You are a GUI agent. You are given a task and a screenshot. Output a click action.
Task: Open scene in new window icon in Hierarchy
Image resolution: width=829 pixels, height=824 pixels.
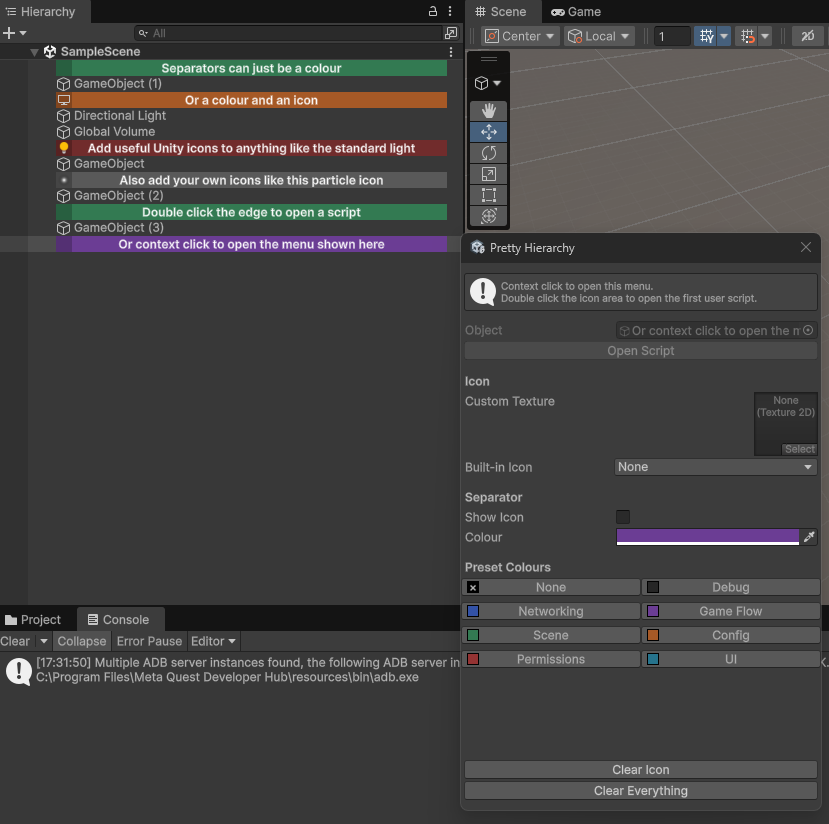(450, 33)
